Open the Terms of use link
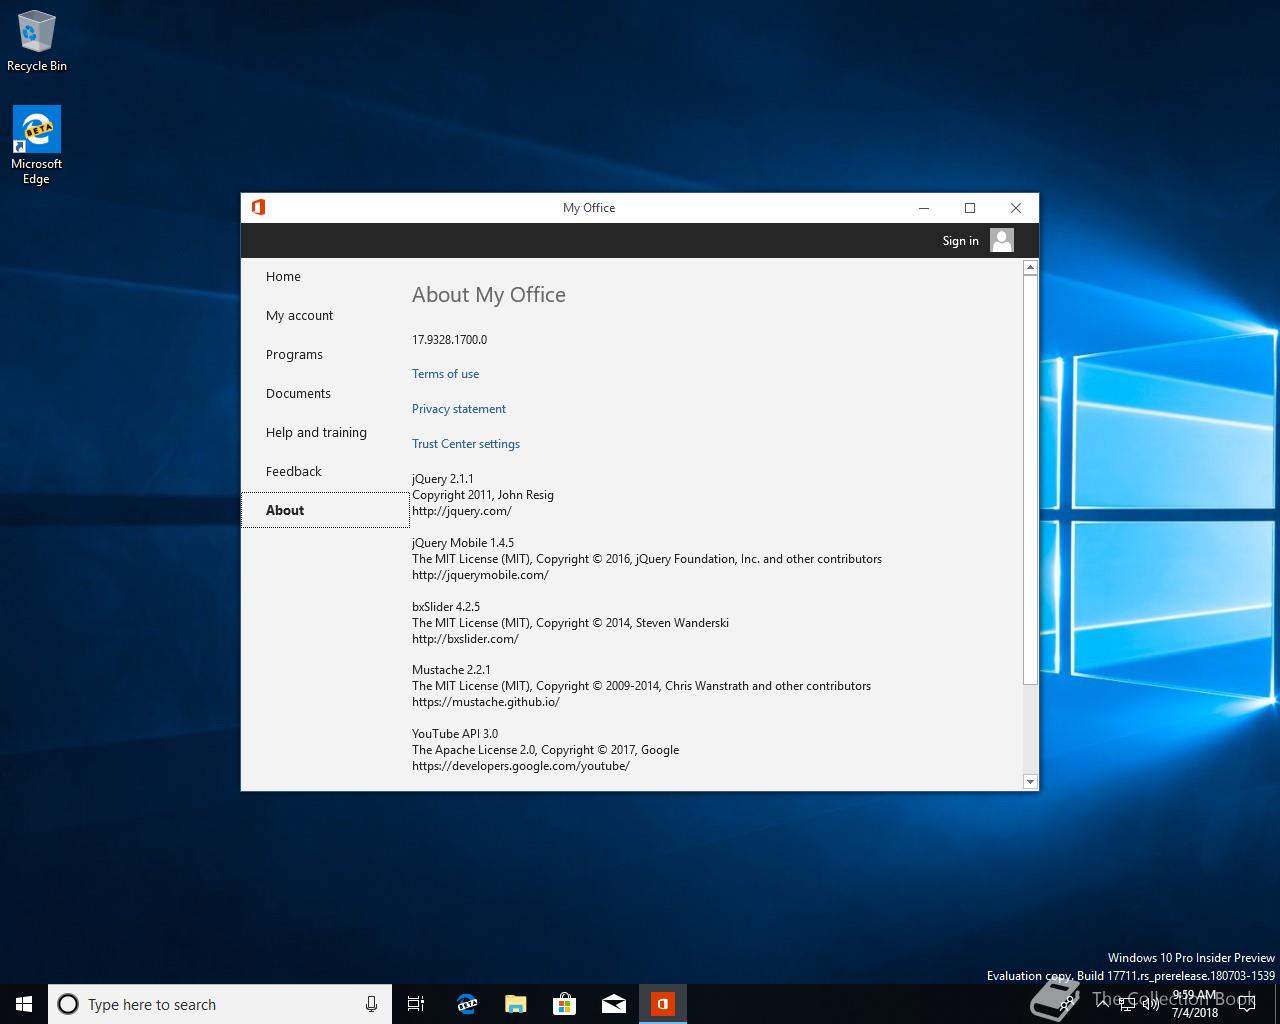This screenshot has width=1280, height=1024. point(445,374)
